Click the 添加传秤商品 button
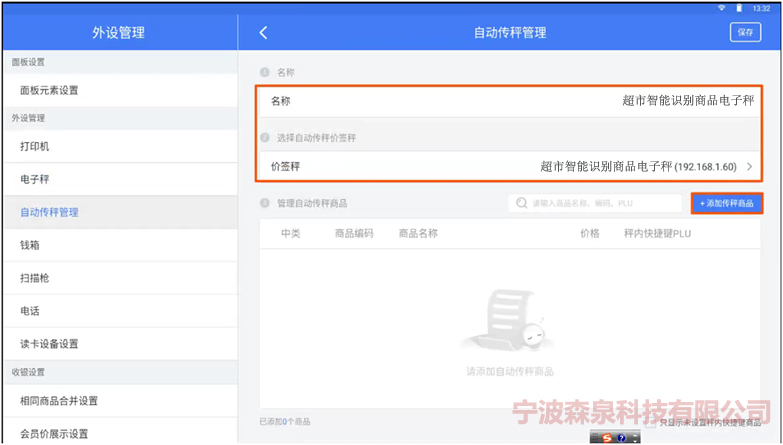Screen dimensions: 783x445 click(726, 203)
